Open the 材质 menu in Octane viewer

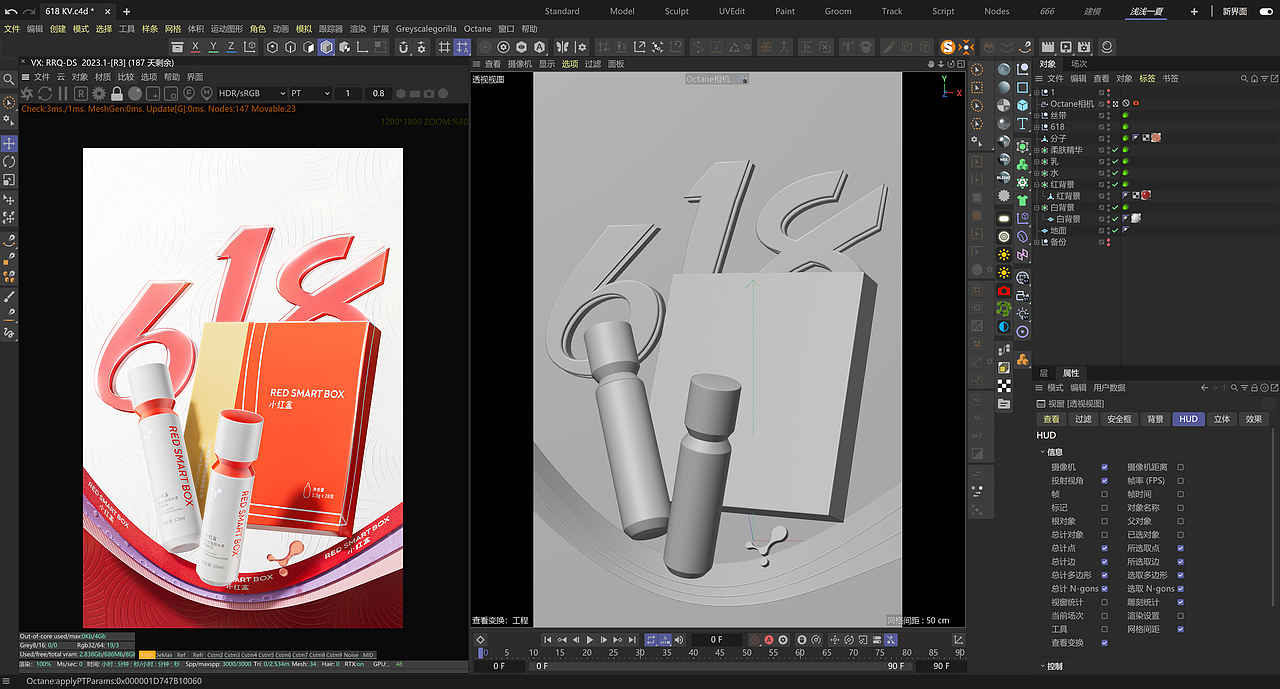[x=103, y=77]
